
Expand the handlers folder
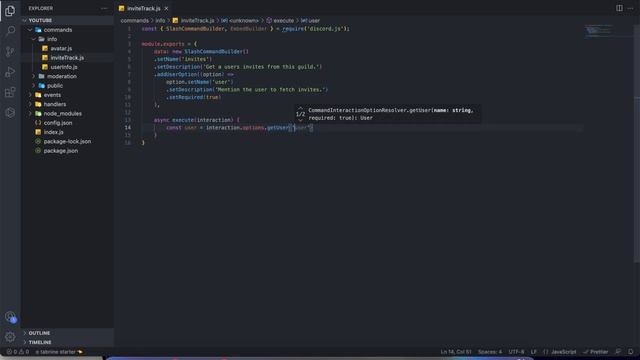click(67, 104)
